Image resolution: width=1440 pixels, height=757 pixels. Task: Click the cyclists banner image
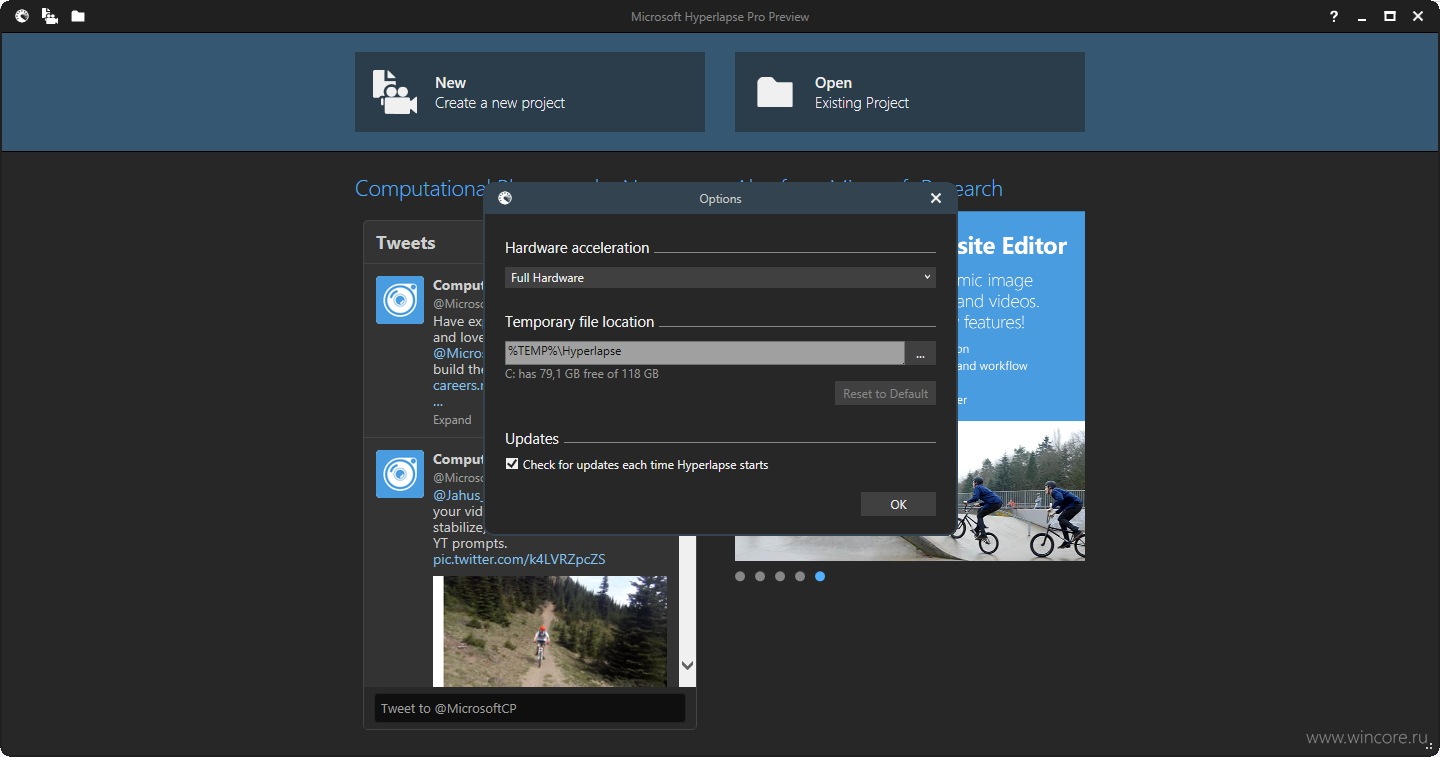[x=1021, y=490]
